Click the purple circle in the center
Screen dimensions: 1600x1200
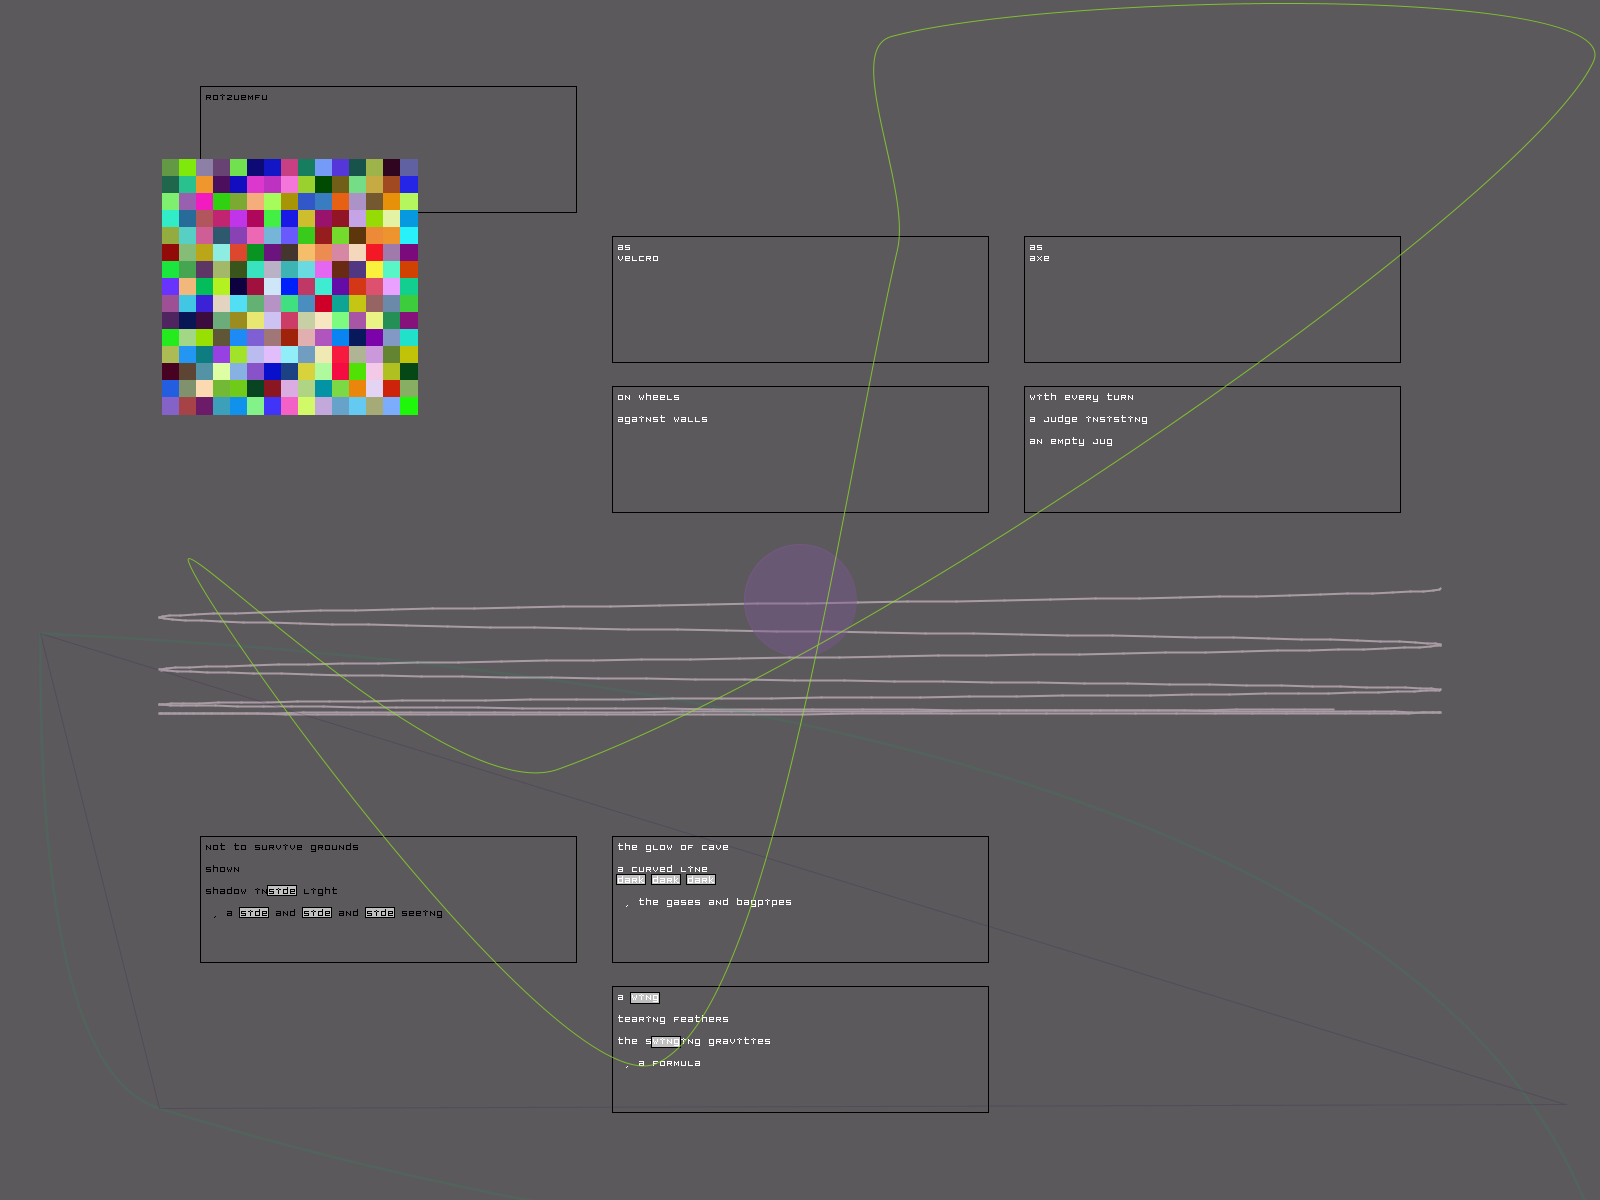(x=800, y=600)
